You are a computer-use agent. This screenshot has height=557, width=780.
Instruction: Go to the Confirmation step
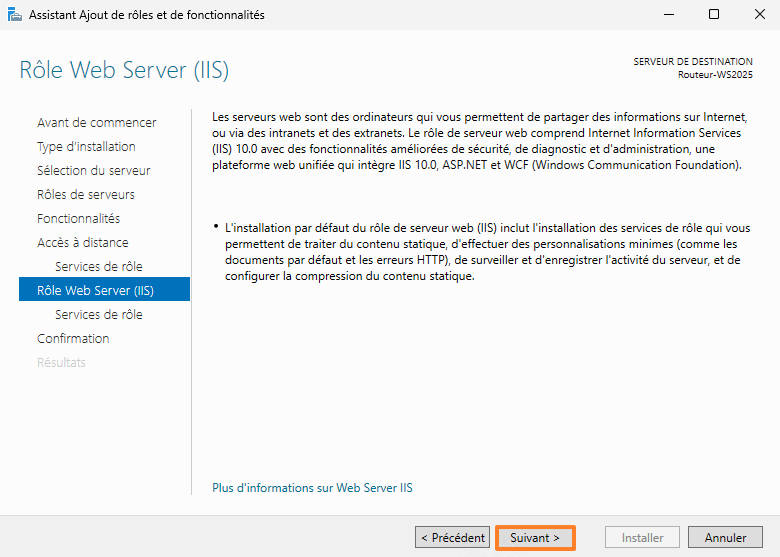(x=73, y=338)
